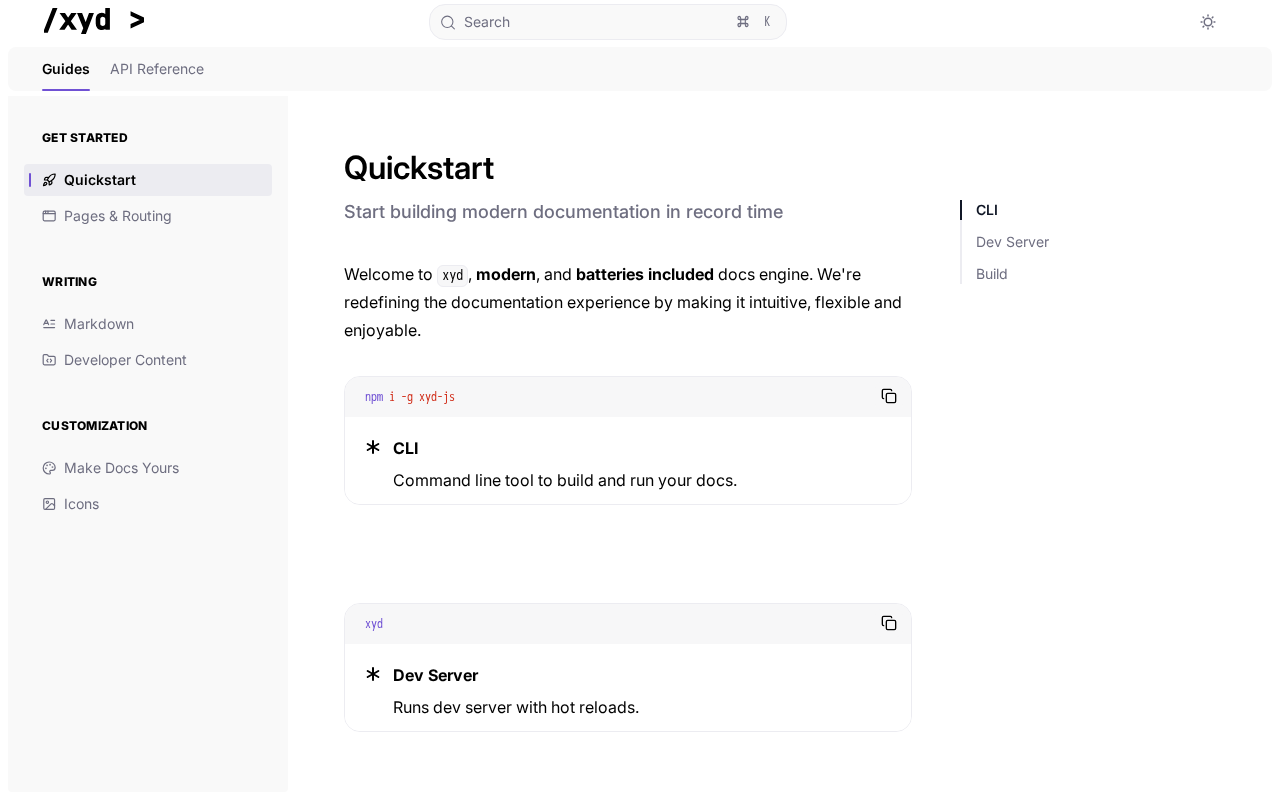Screen dimensions: 1280x800
Task: Jump to Dev Server in table of contents
Action: pos(1012,242)
